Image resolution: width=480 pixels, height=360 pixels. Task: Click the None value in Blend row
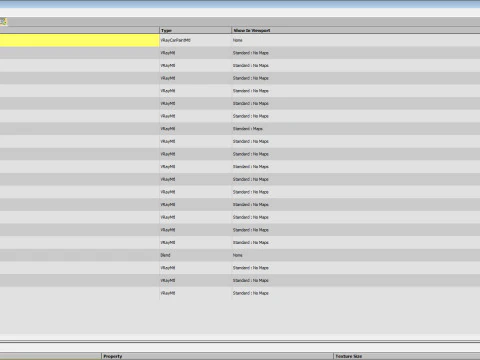238,255
